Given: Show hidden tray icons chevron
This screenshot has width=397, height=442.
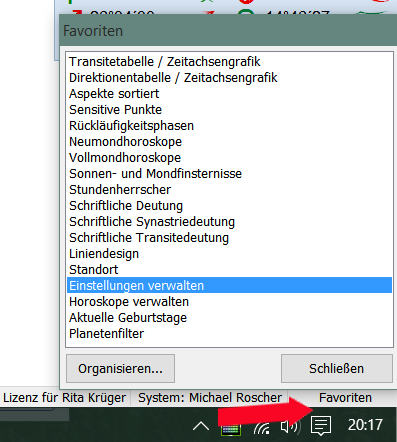Looking at the screenshot, I should pos(201,426).
